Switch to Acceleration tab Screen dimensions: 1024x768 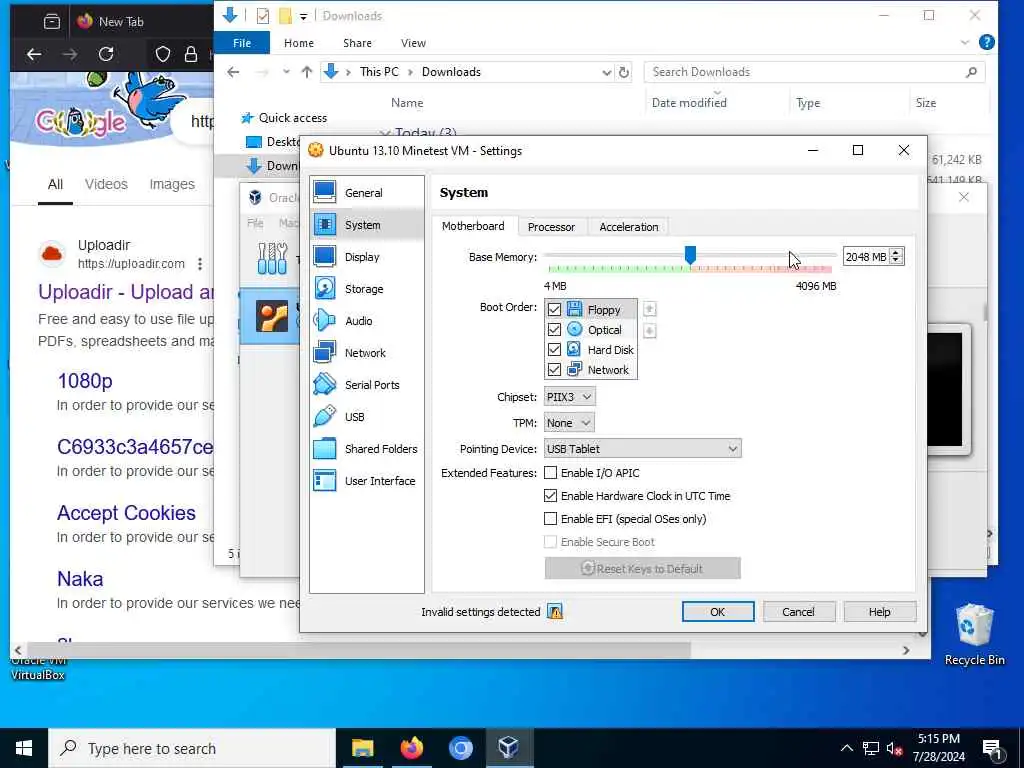point(629,227)
